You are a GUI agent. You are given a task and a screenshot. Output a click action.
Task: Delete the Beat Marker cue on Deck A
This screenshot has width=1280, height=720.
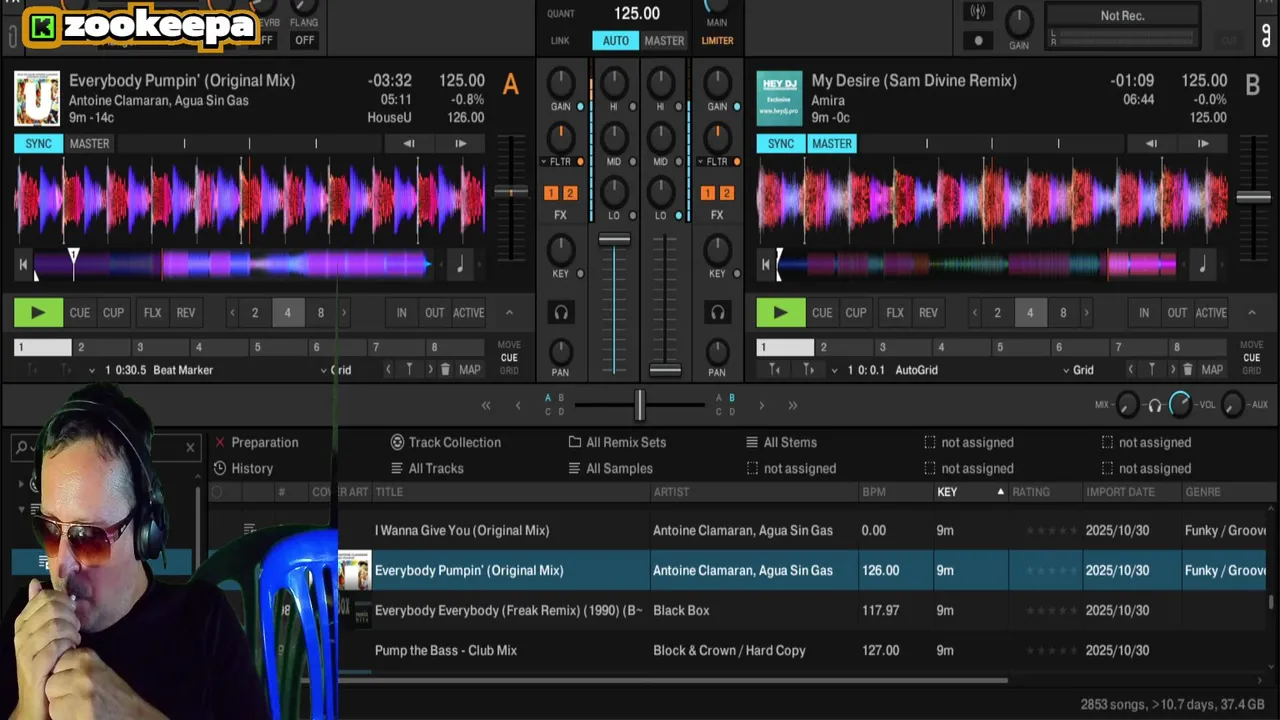[445, 370]
